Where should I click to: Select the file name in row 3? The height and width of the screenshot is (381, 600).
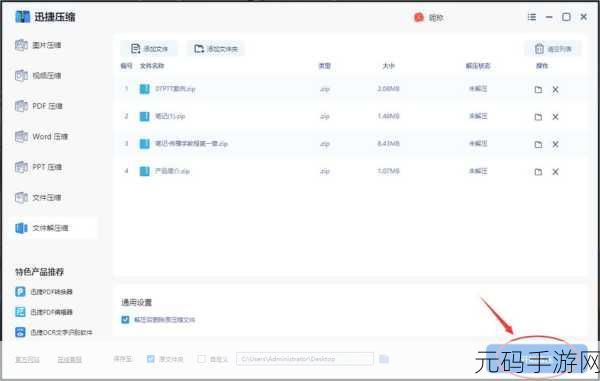(191, 143)
